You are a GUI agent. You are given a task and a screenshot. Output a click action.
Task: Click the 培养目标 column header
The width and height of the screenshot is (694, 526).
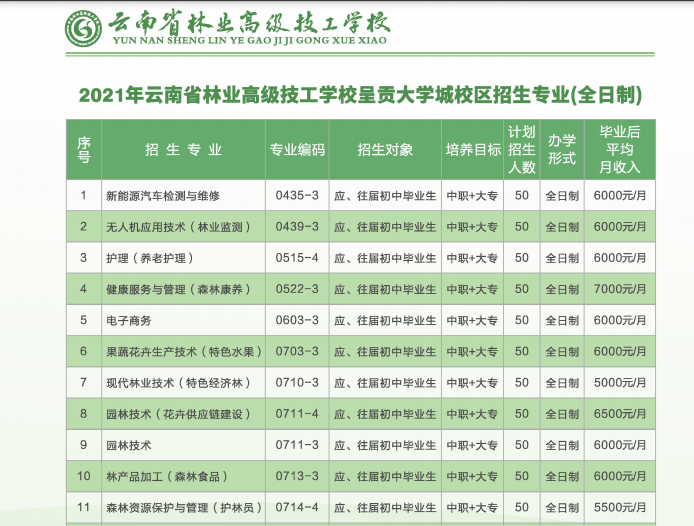click(473, 150)
